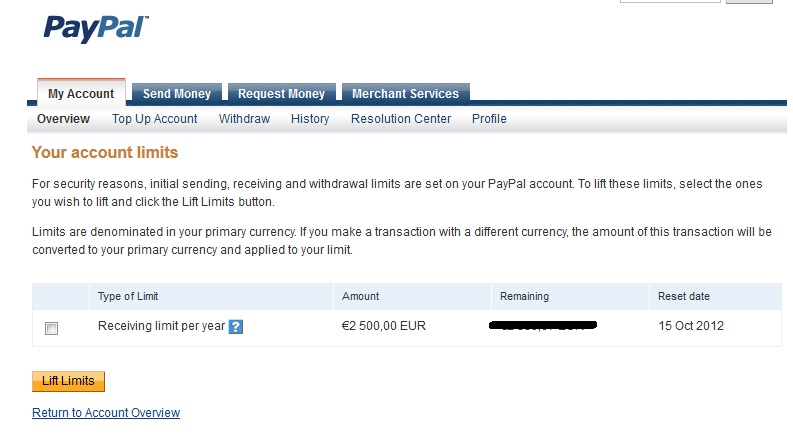The height and width of the screenshot is (434, 793).
Task: Select the €2 500,00 EUR amount cell
Action: point(382,326)
